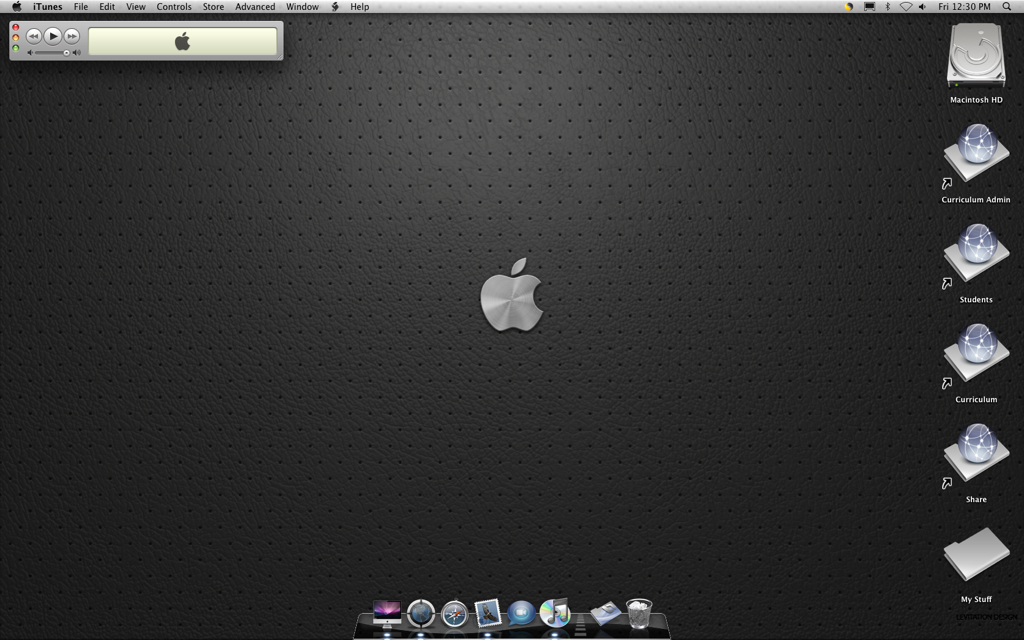Image resolution: width=1024 pixels, height=640 pixels.
Task: Open the Store menu in menu bar
Action: pos(213,7)
